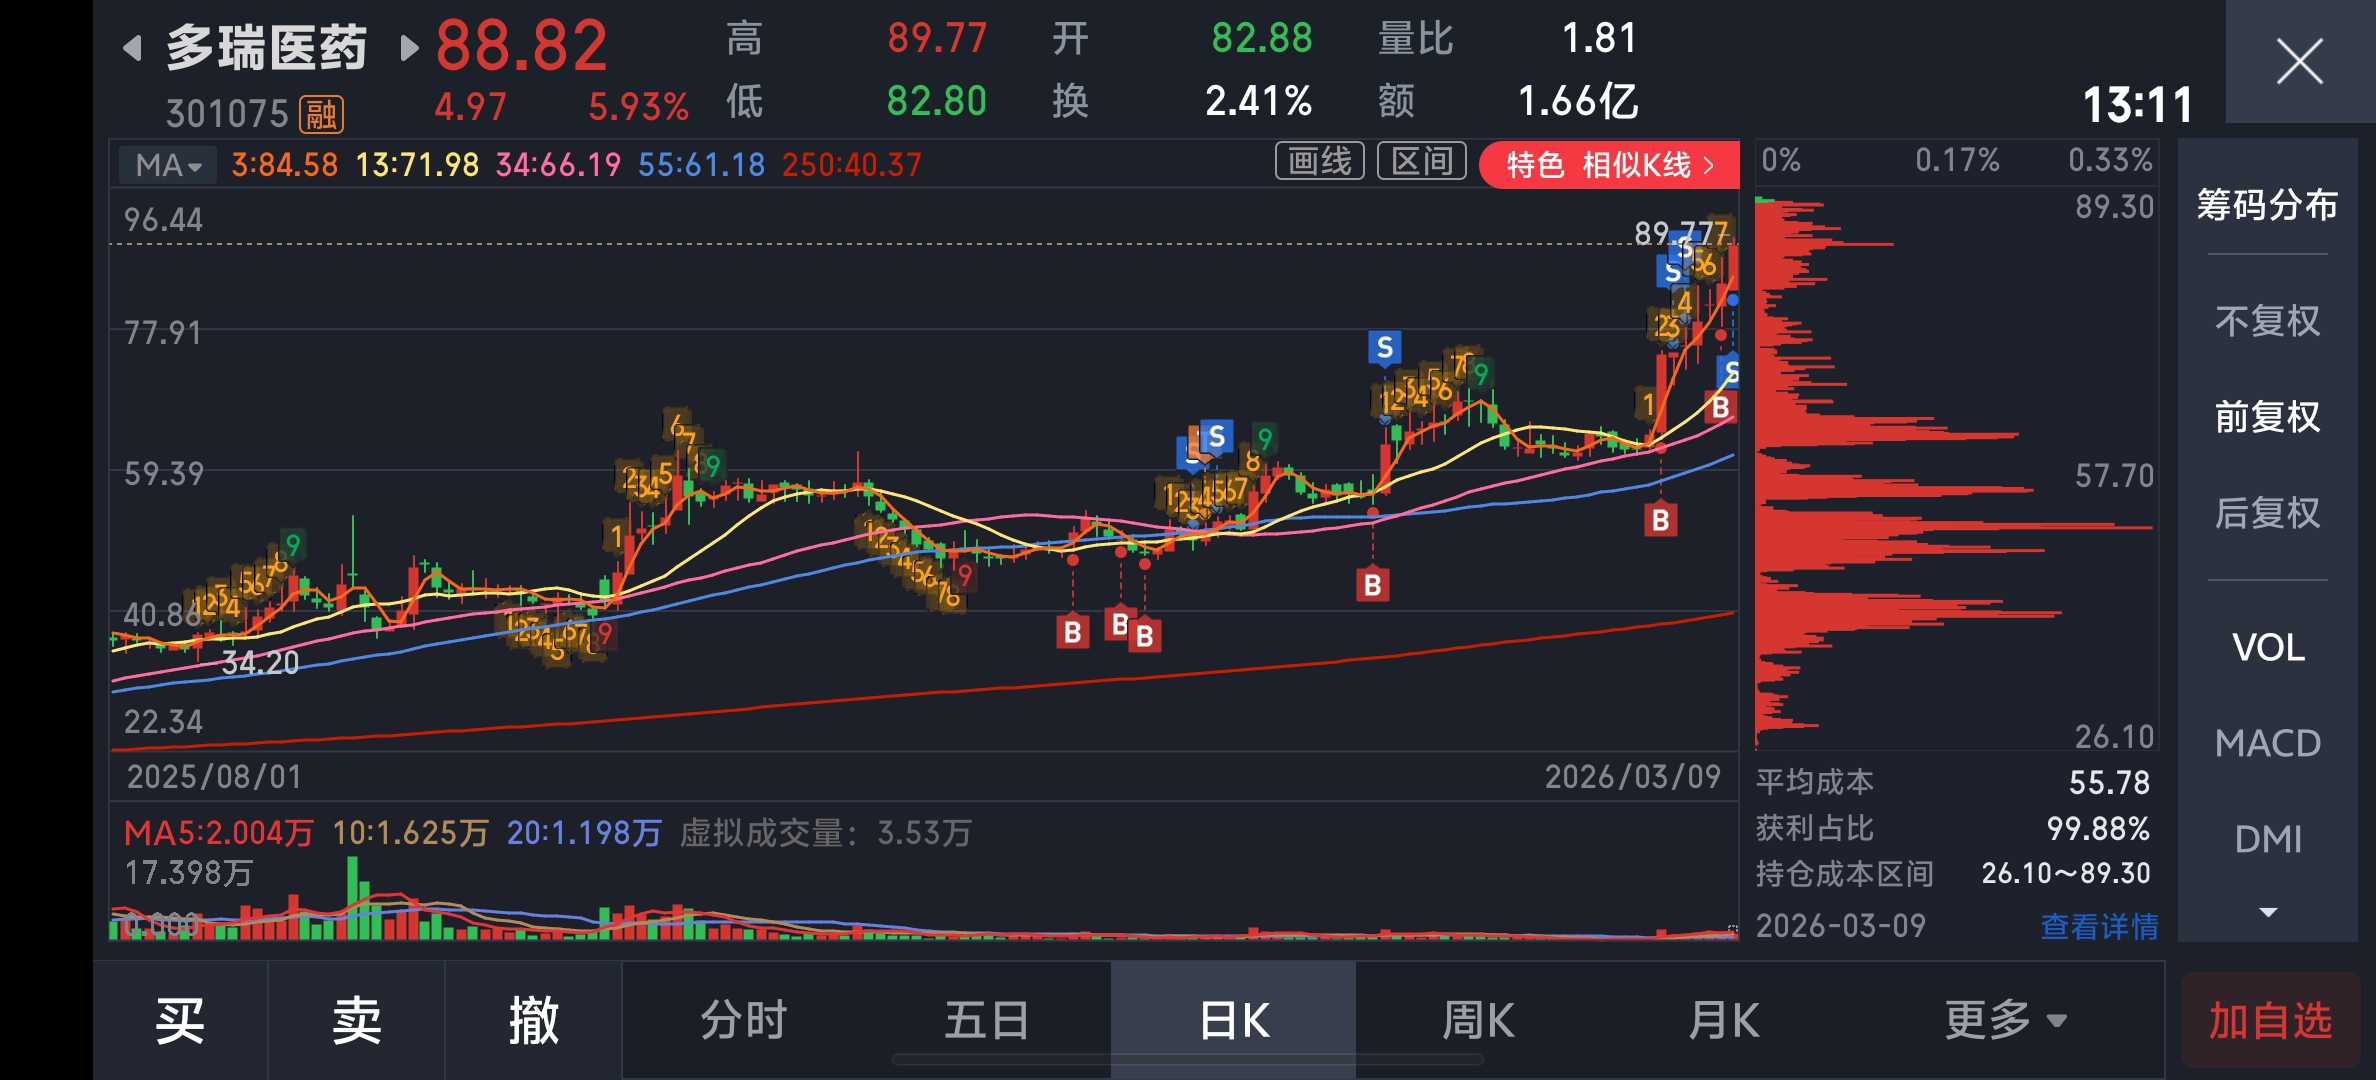This screenshot has height=1080, width=2376.
Task: Expand more indicators arrow below DMI
Action: click(2267, 912)
